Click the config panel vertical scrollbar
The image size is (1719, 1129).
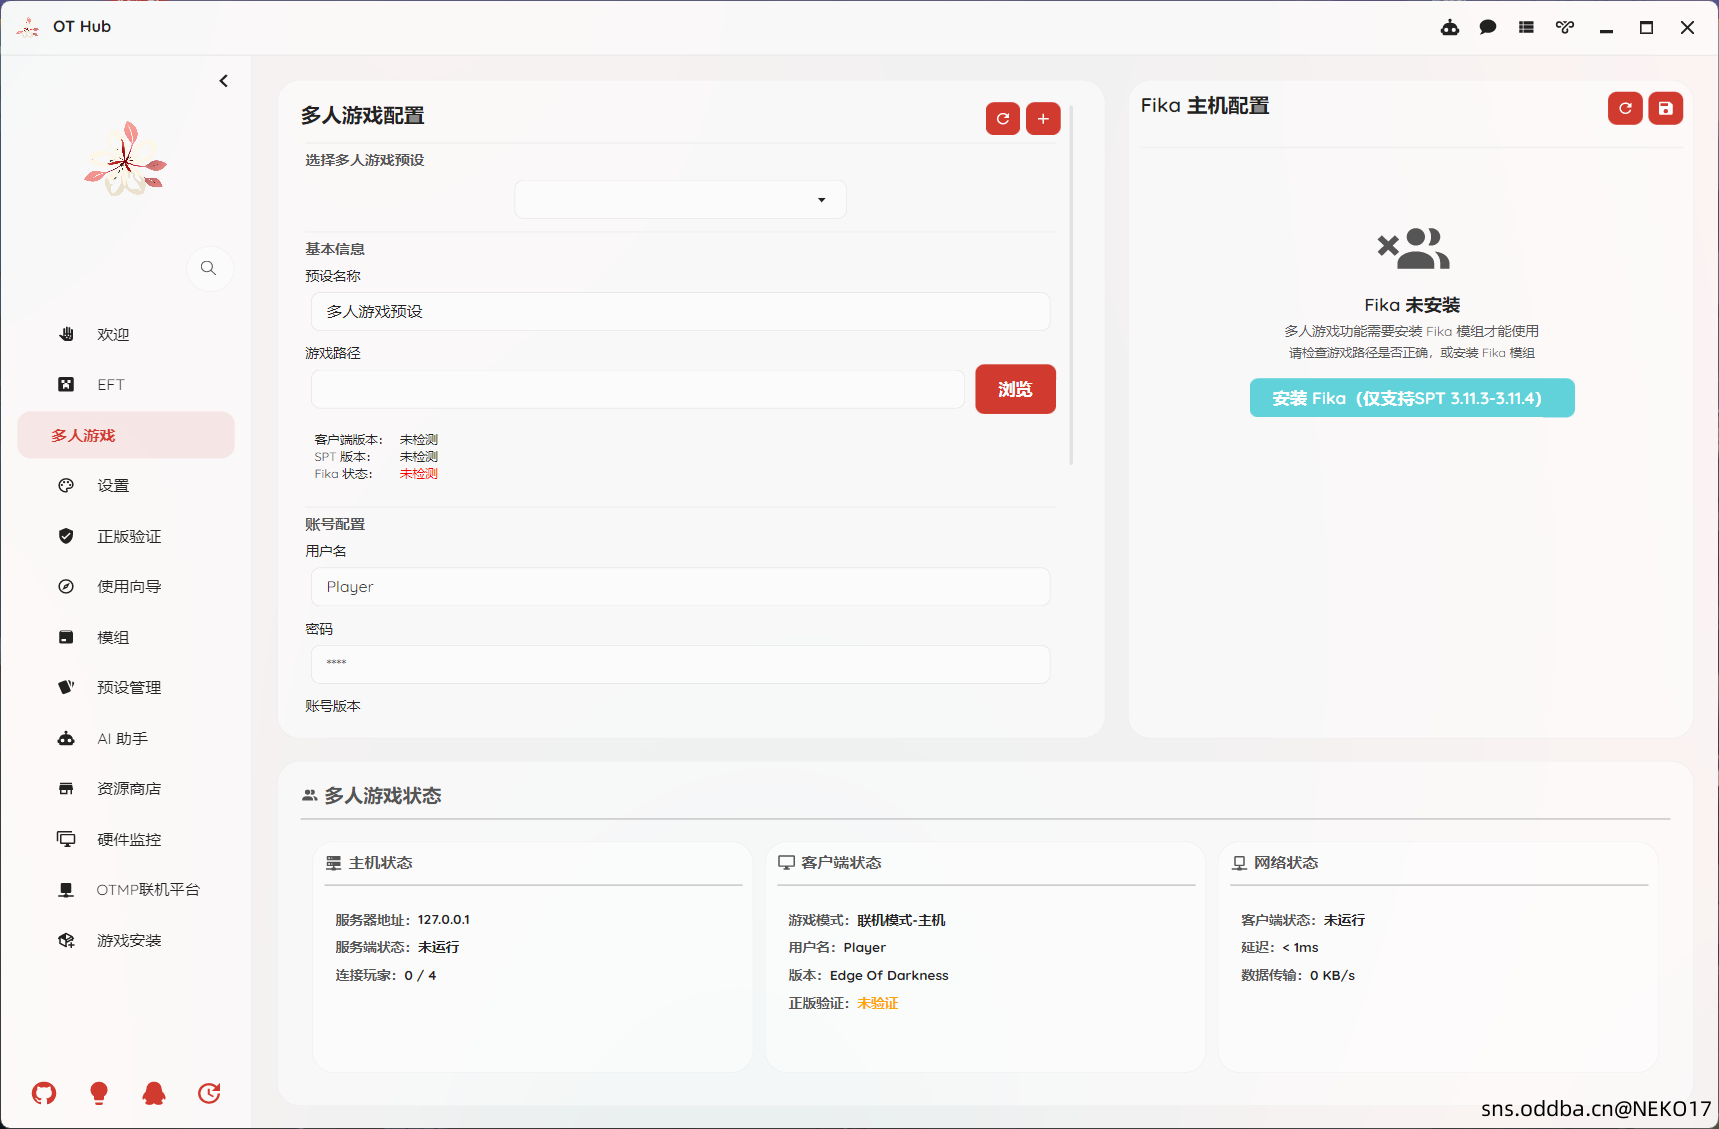coord(1071,285)
